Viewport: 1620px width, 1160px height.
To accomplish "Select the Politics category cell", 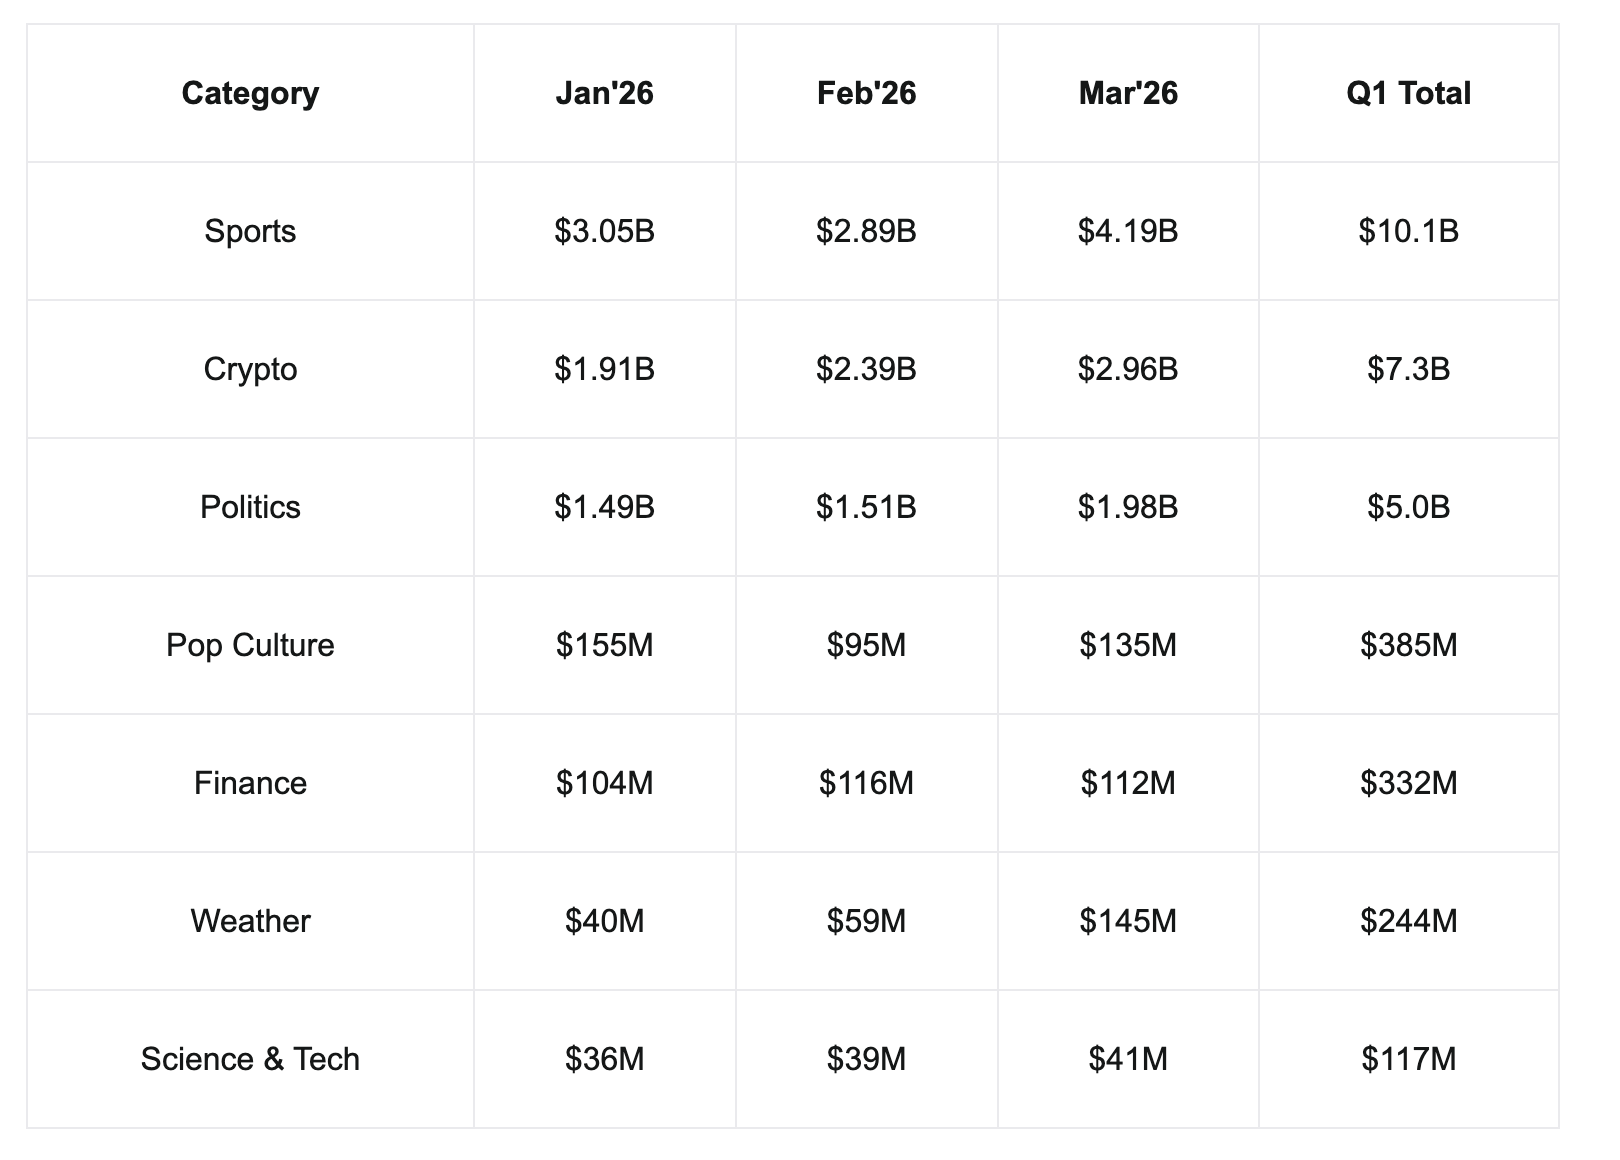I will click(250, 507).
